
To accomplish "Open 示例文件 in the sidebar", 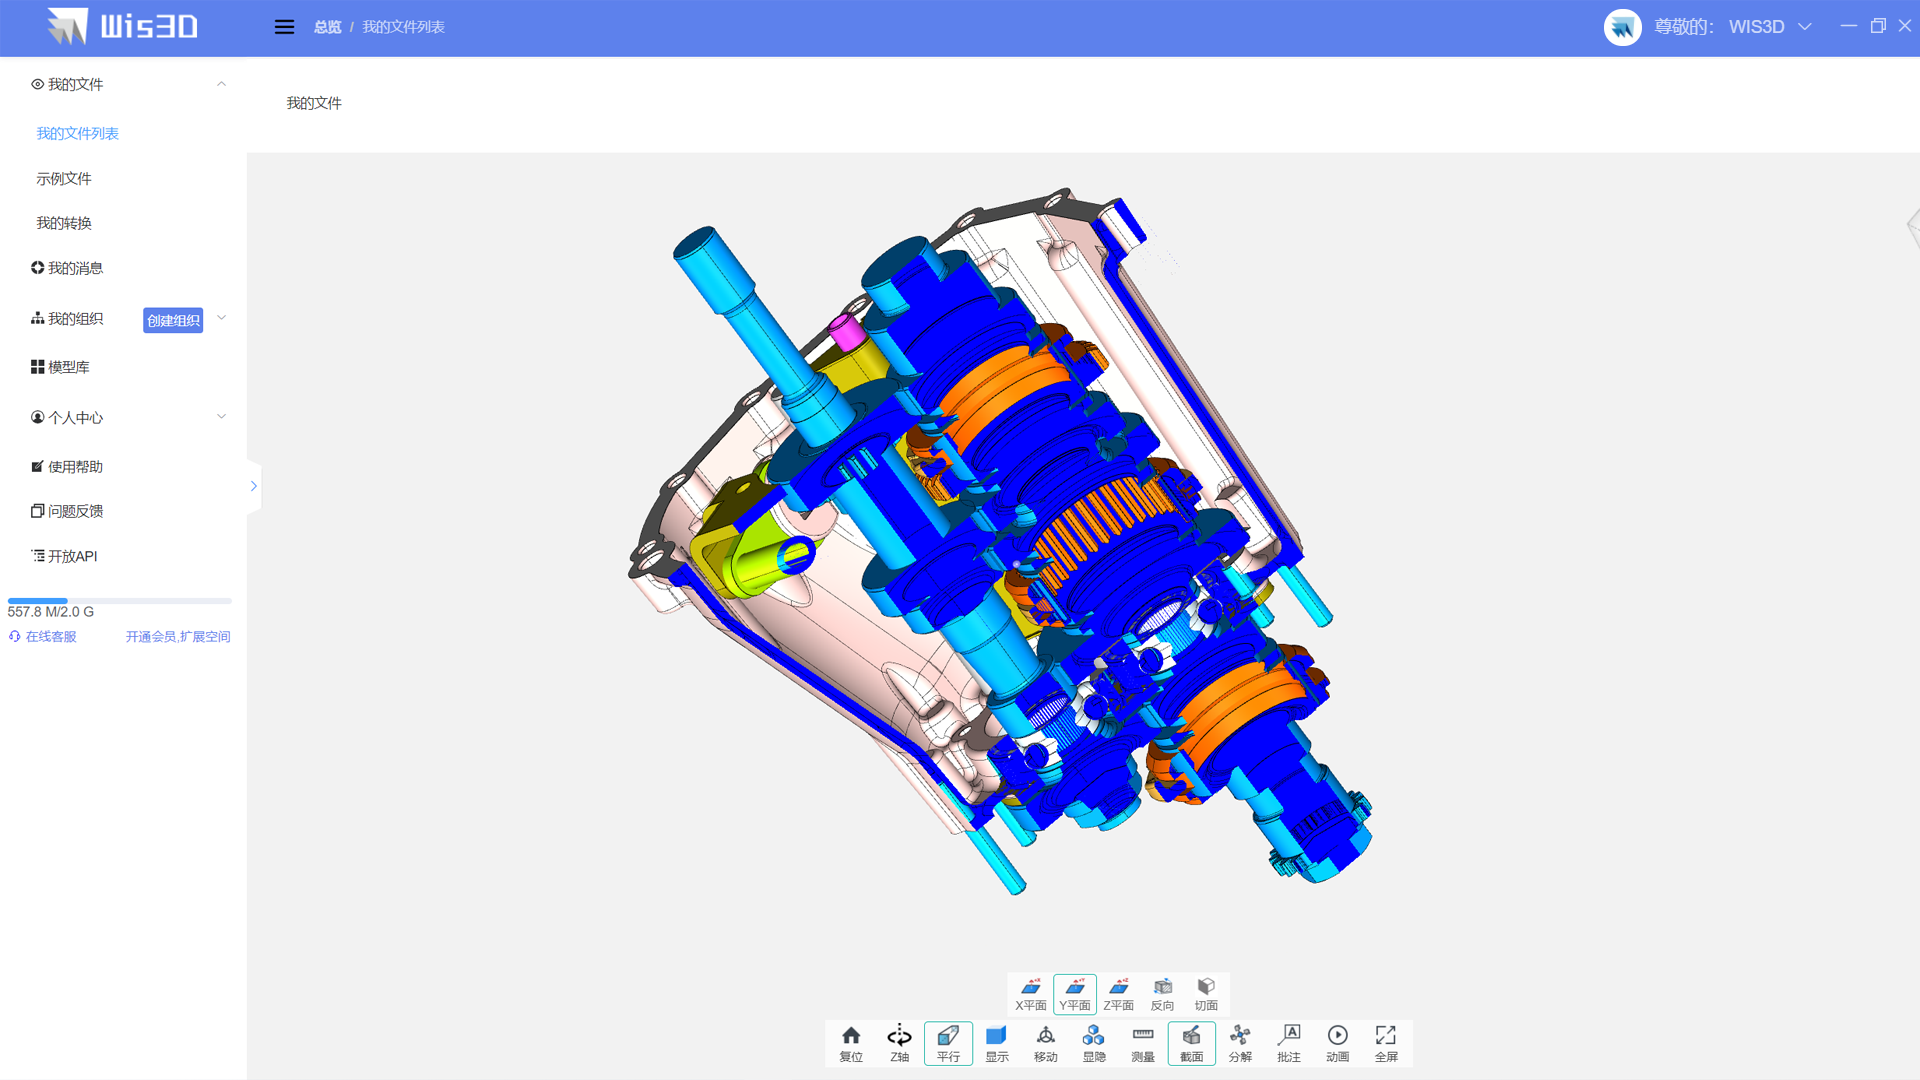I will pos(64,178).
